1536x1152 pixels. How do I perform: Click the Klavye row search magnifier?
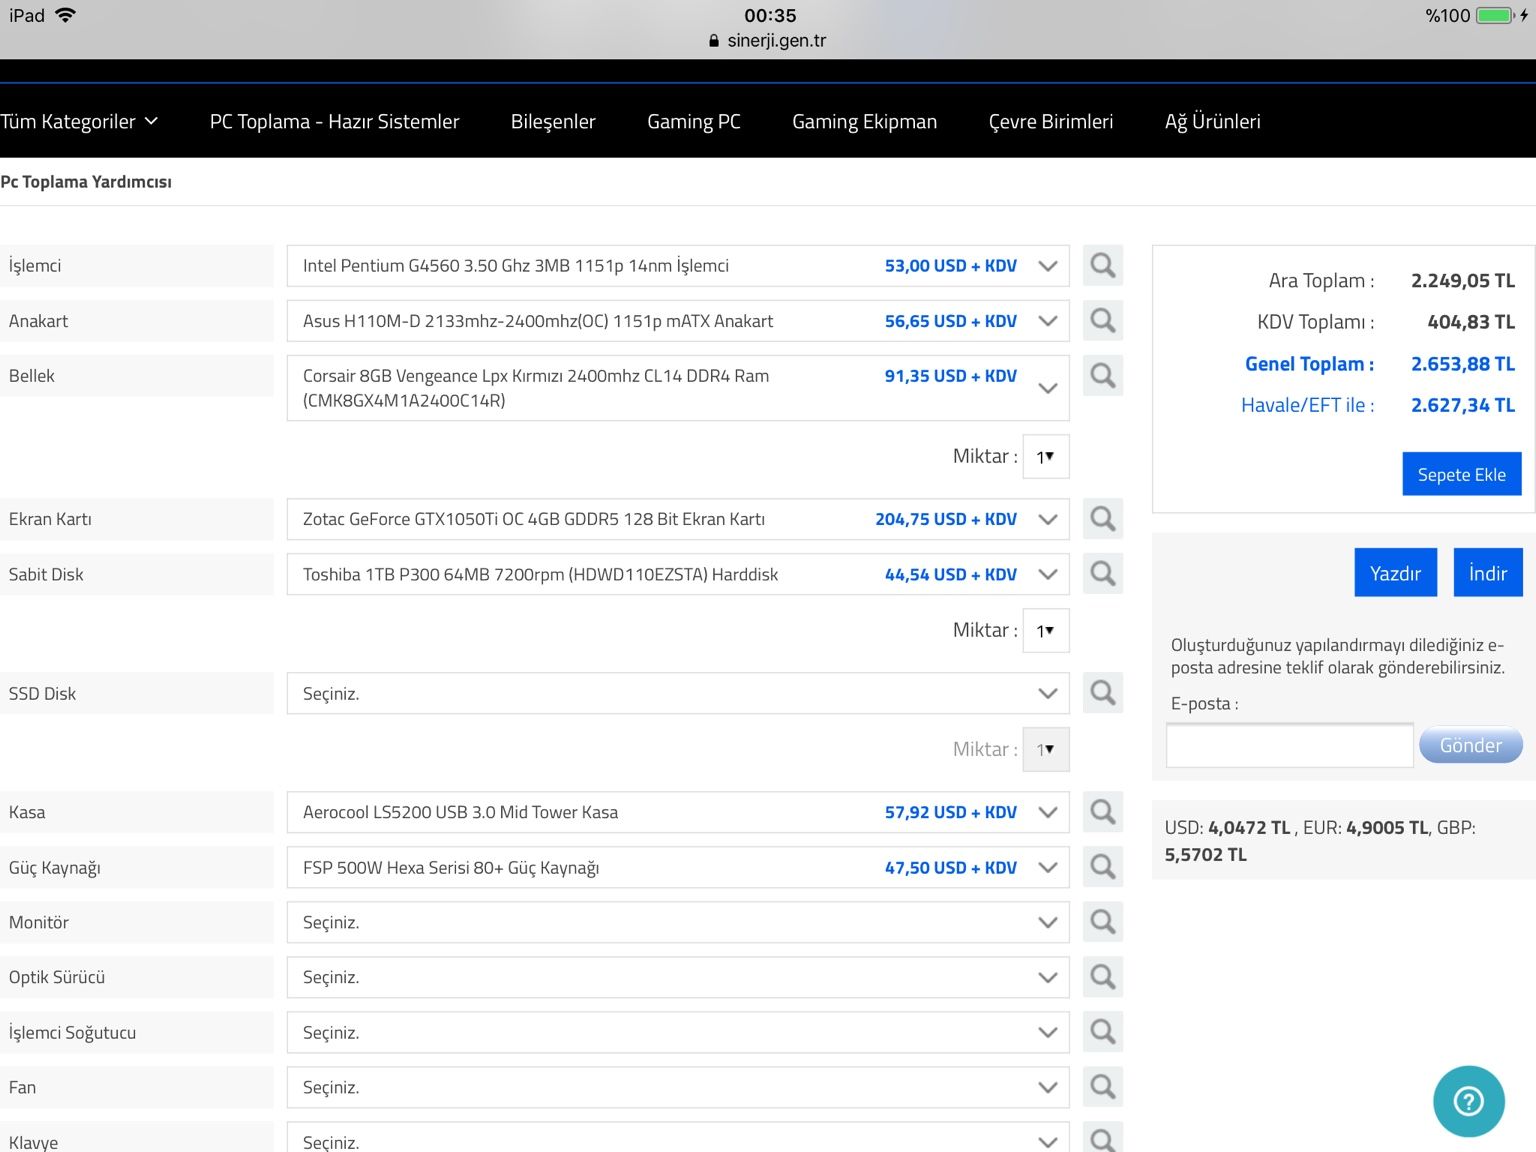pos(1103,1138)
